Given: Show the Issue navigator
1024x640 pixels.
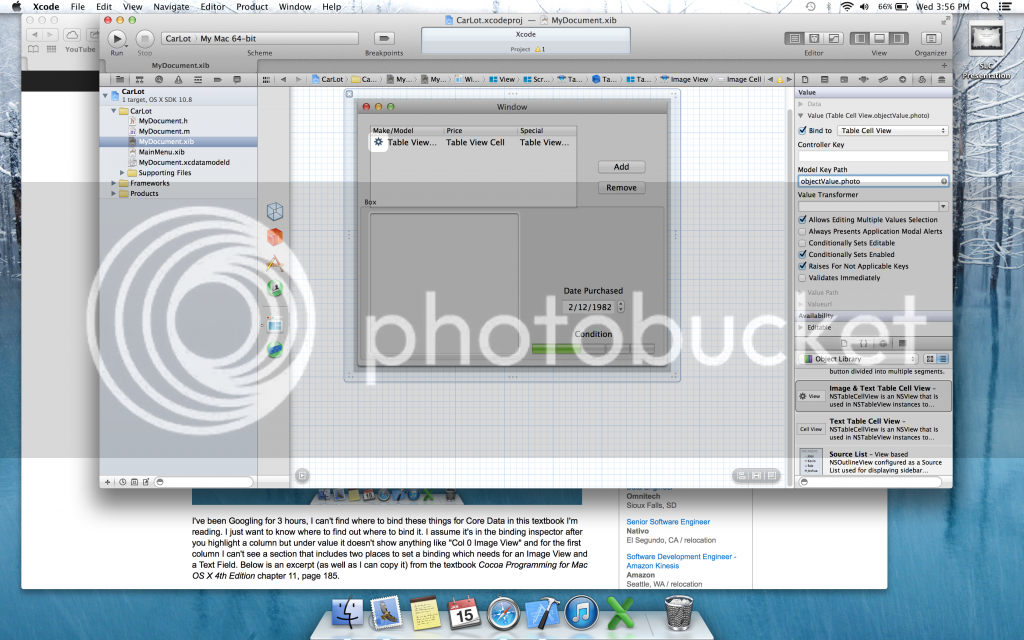Looking at the screenshot, I should 178,80.
